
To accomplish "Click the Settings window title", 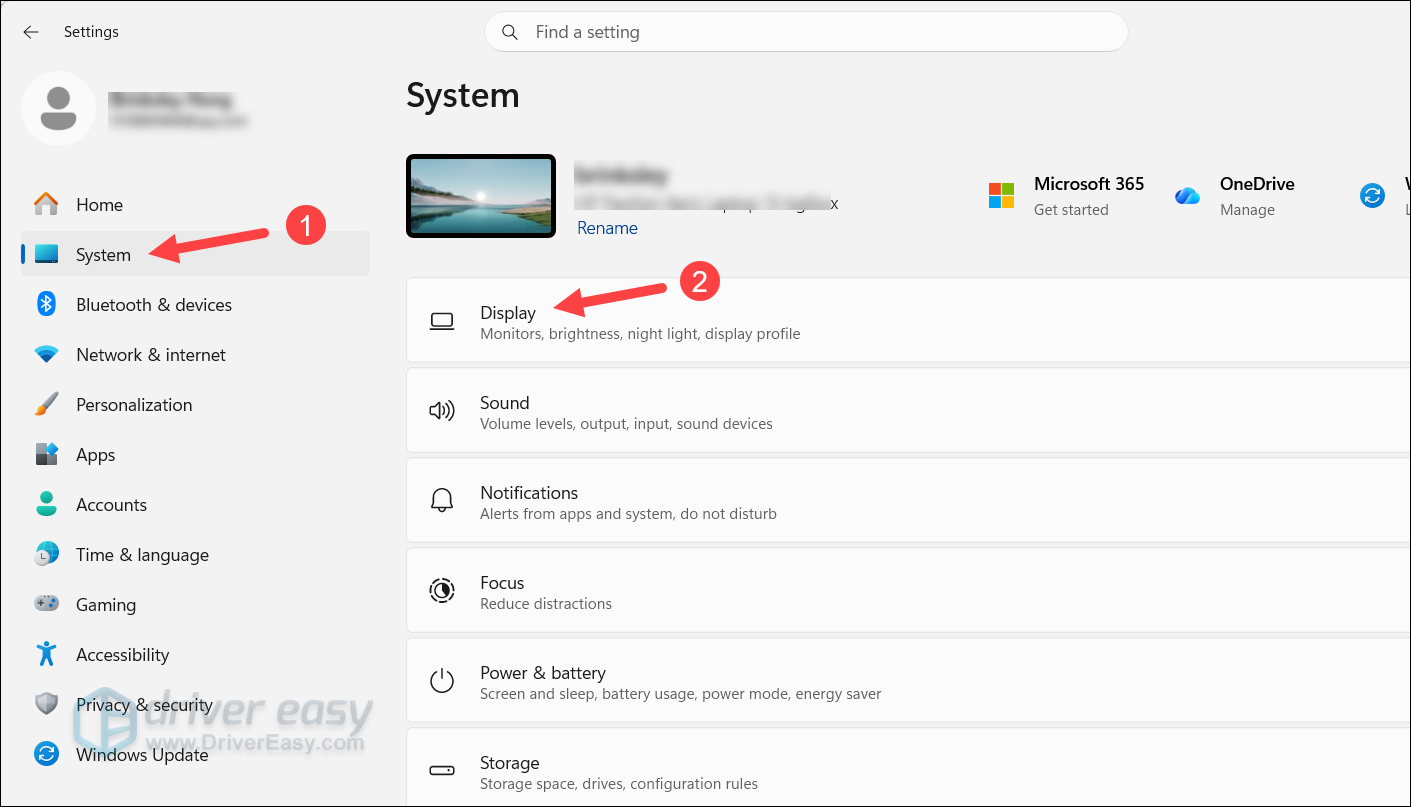I will coord(91,32).
